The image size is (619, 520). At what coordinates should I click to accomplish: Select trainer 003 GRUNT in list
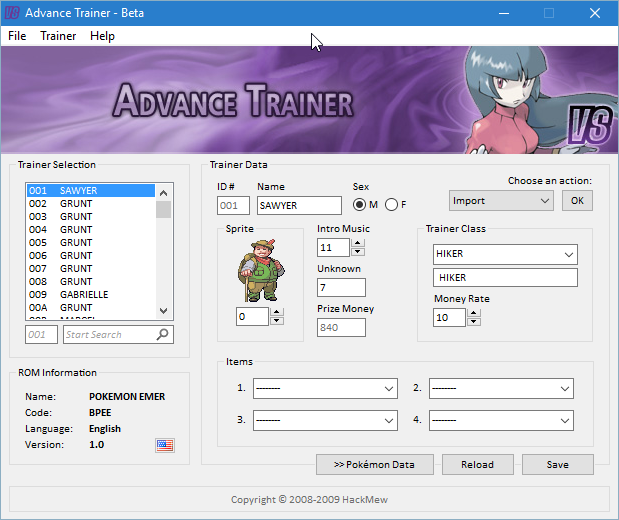tap(91, 217)
